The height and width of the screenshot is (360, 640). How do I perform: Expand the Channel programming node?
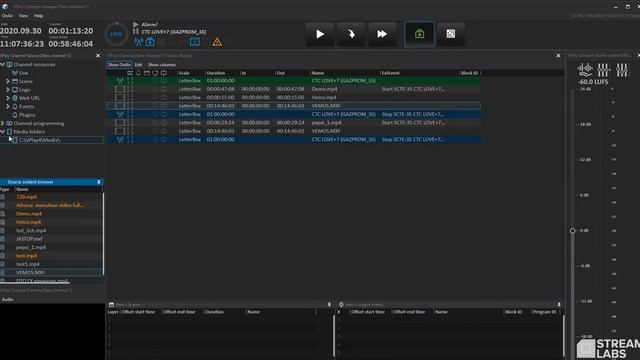tap(3, 123)
